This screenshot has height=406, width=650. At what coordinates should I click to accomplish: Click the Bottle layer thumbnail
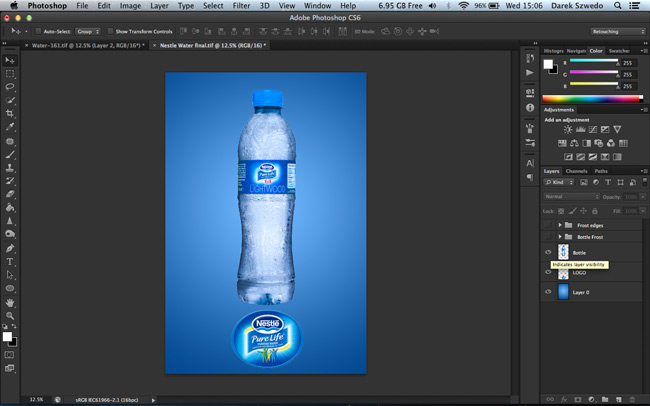[x=563, y=252]
